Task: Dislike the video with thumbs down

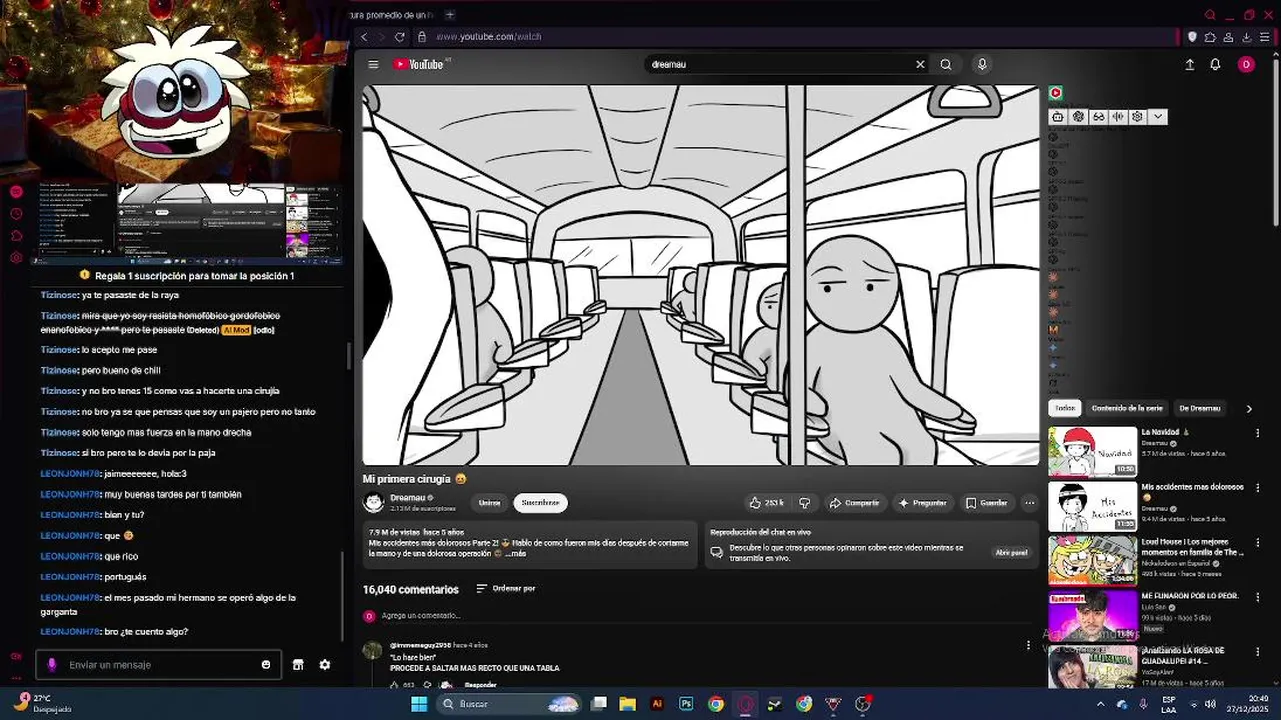Action: click(804, 503)
